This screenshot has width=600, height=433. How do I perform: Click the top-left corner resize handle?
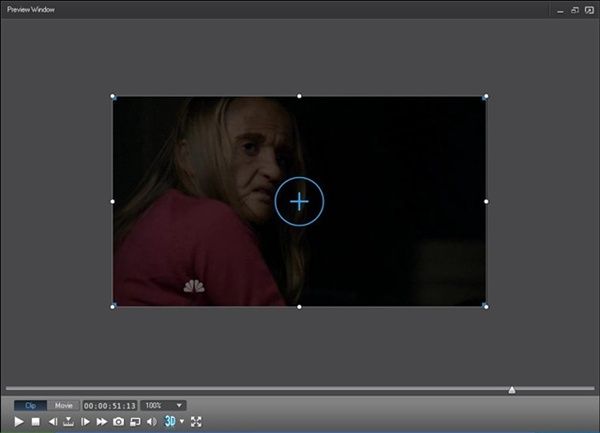click(x=112, y=96)
